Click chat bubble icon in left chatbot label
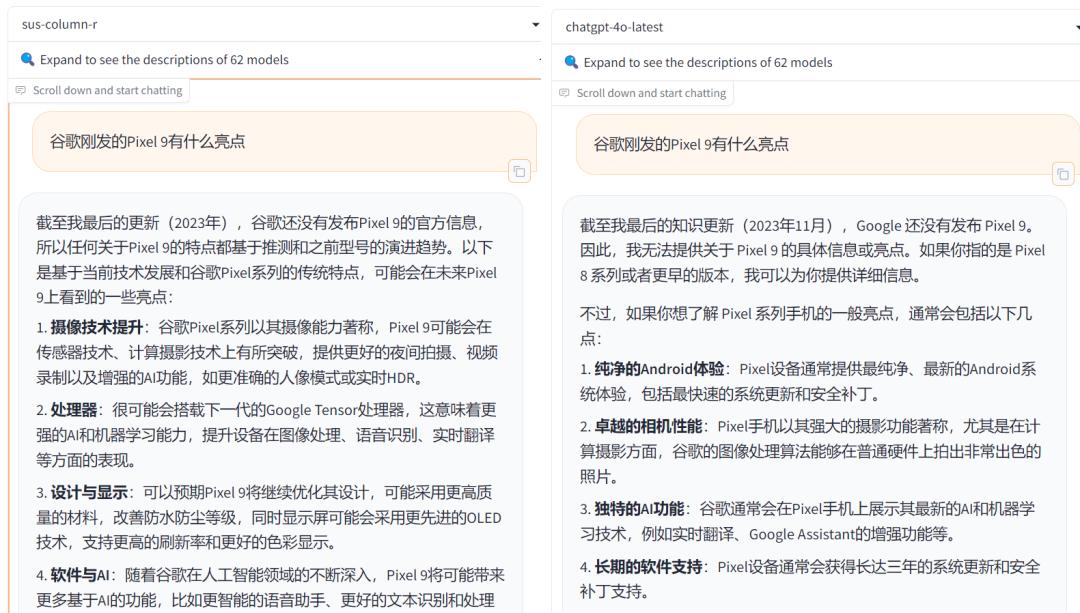The width and height of the screenshot is (1080, 613). coord(21,91)
